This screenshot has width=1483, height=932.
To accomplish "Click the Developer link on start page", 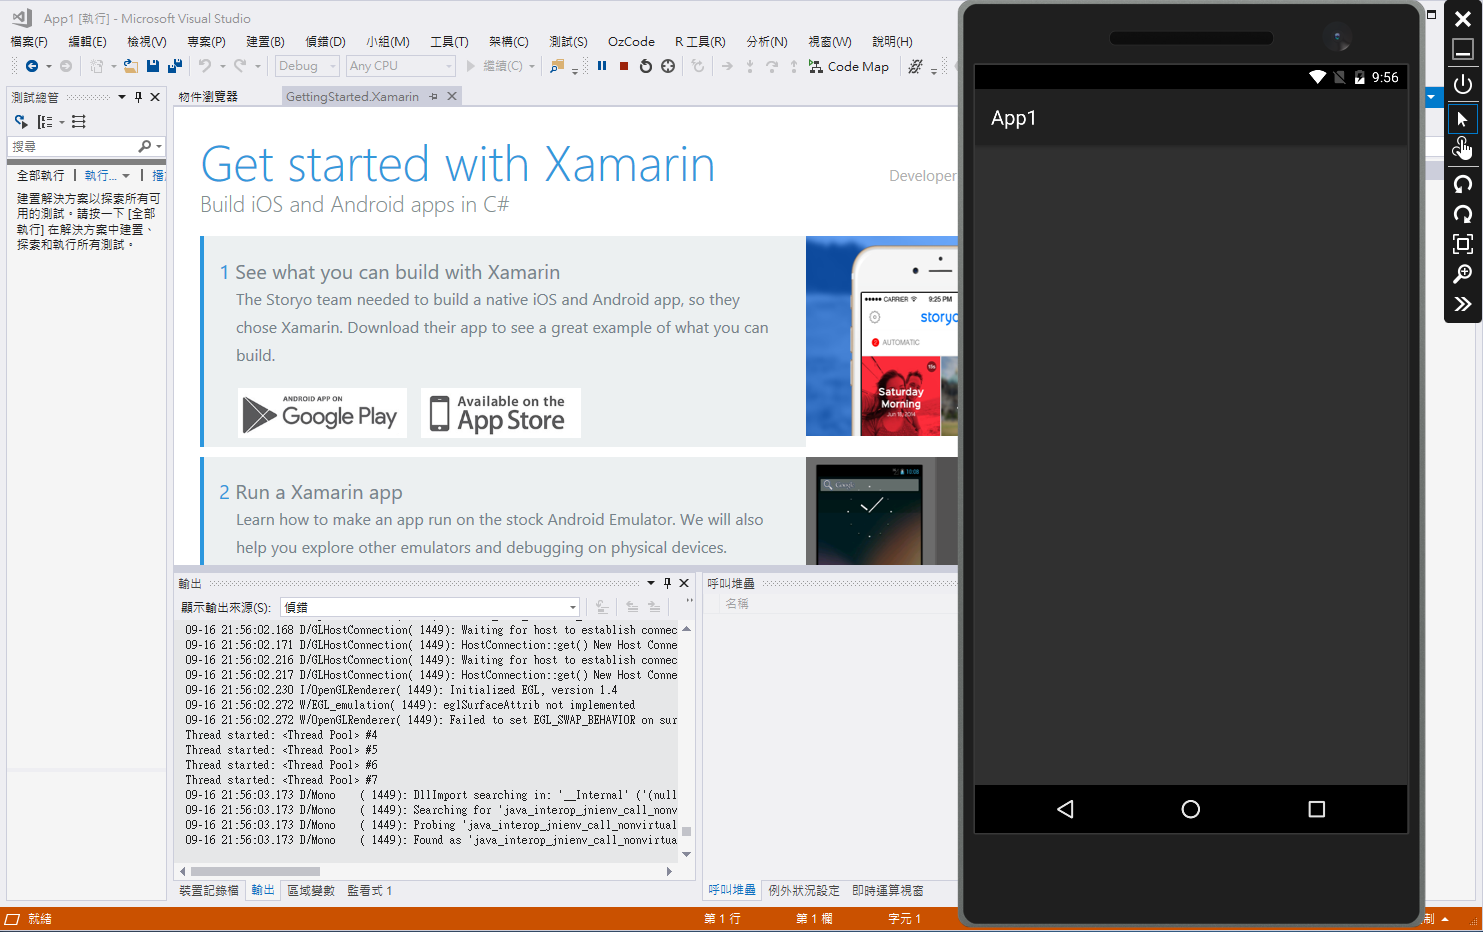I will click(x=922, y=176).
